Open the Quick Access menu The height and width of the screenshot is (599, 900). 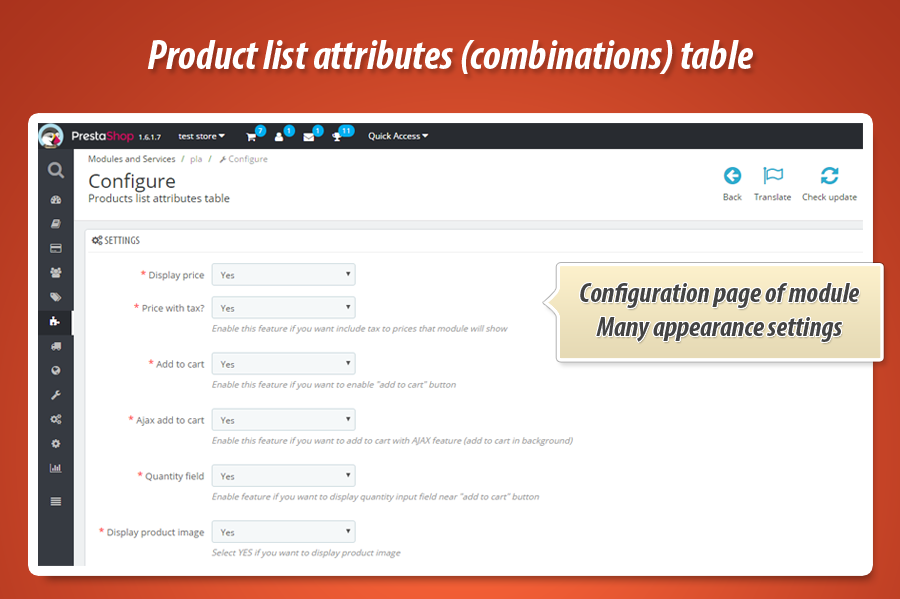(397, 135)
